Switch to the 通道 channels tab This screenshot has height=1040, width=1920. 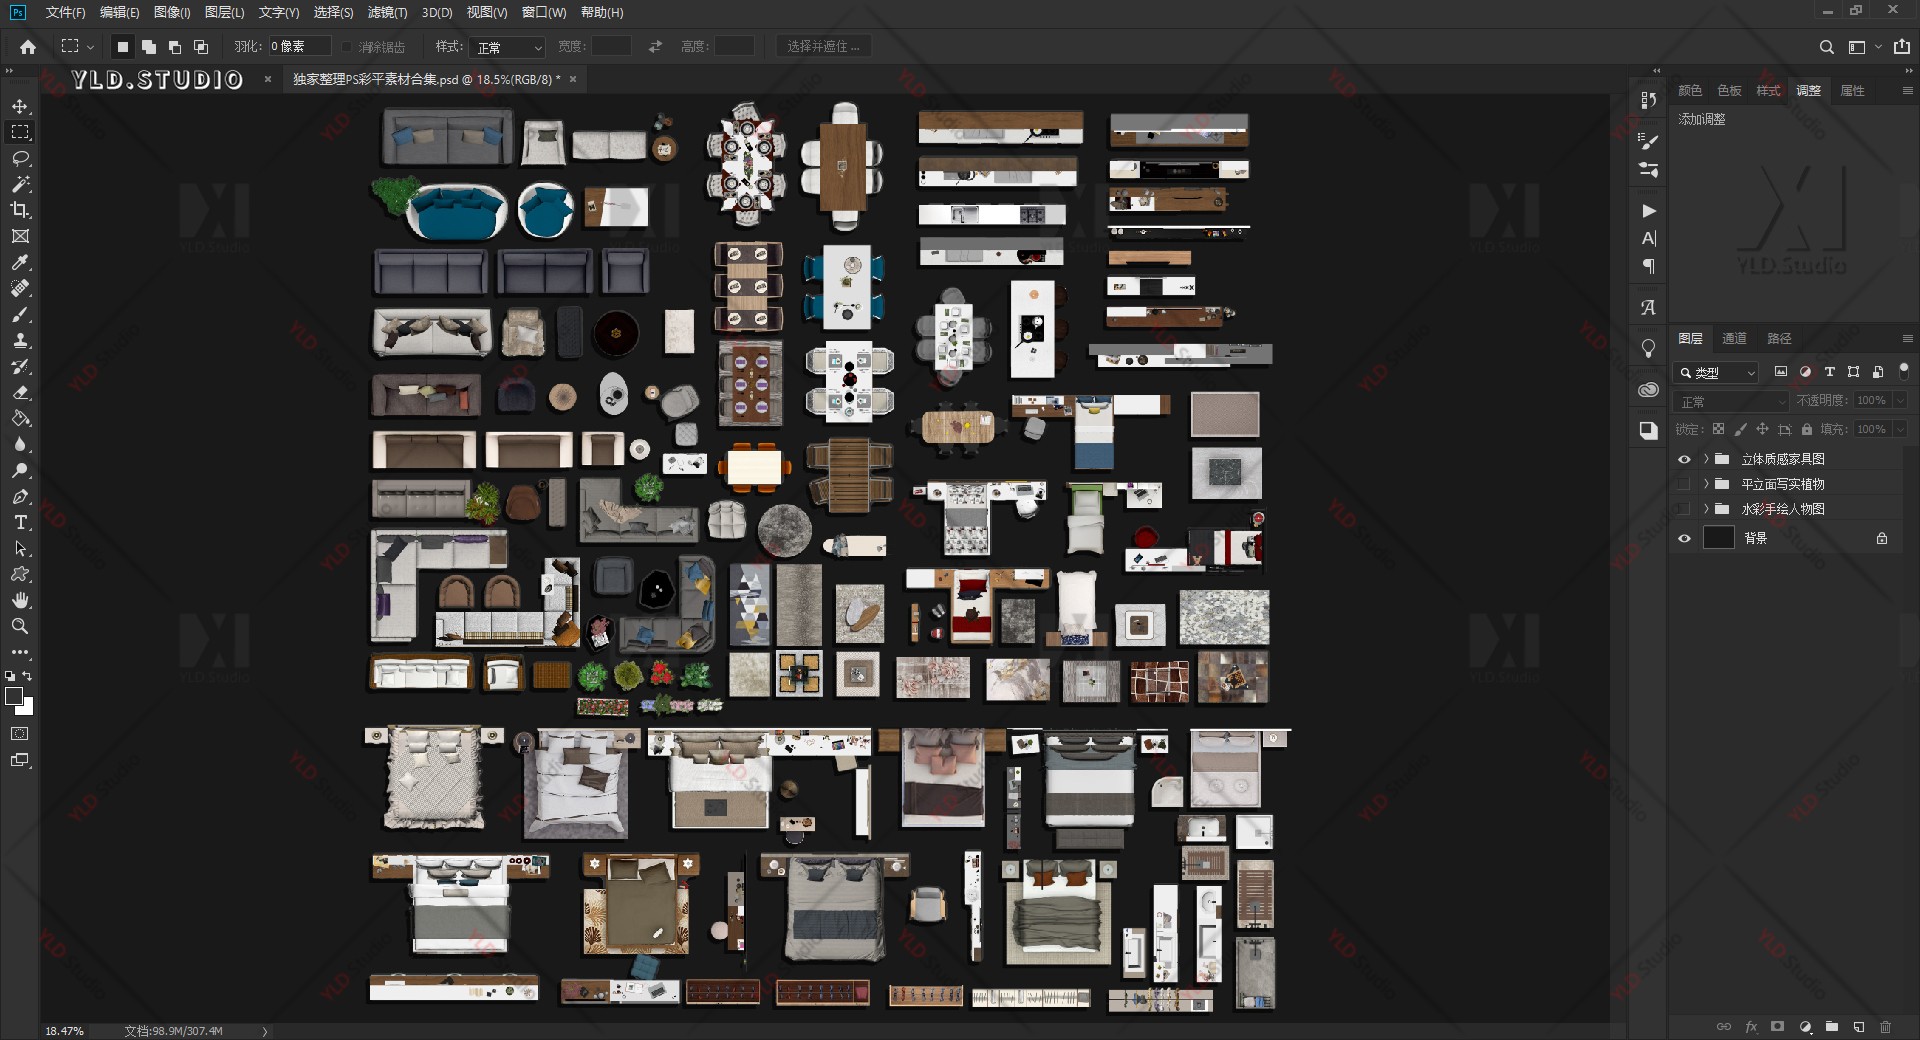click(1734, 338)
